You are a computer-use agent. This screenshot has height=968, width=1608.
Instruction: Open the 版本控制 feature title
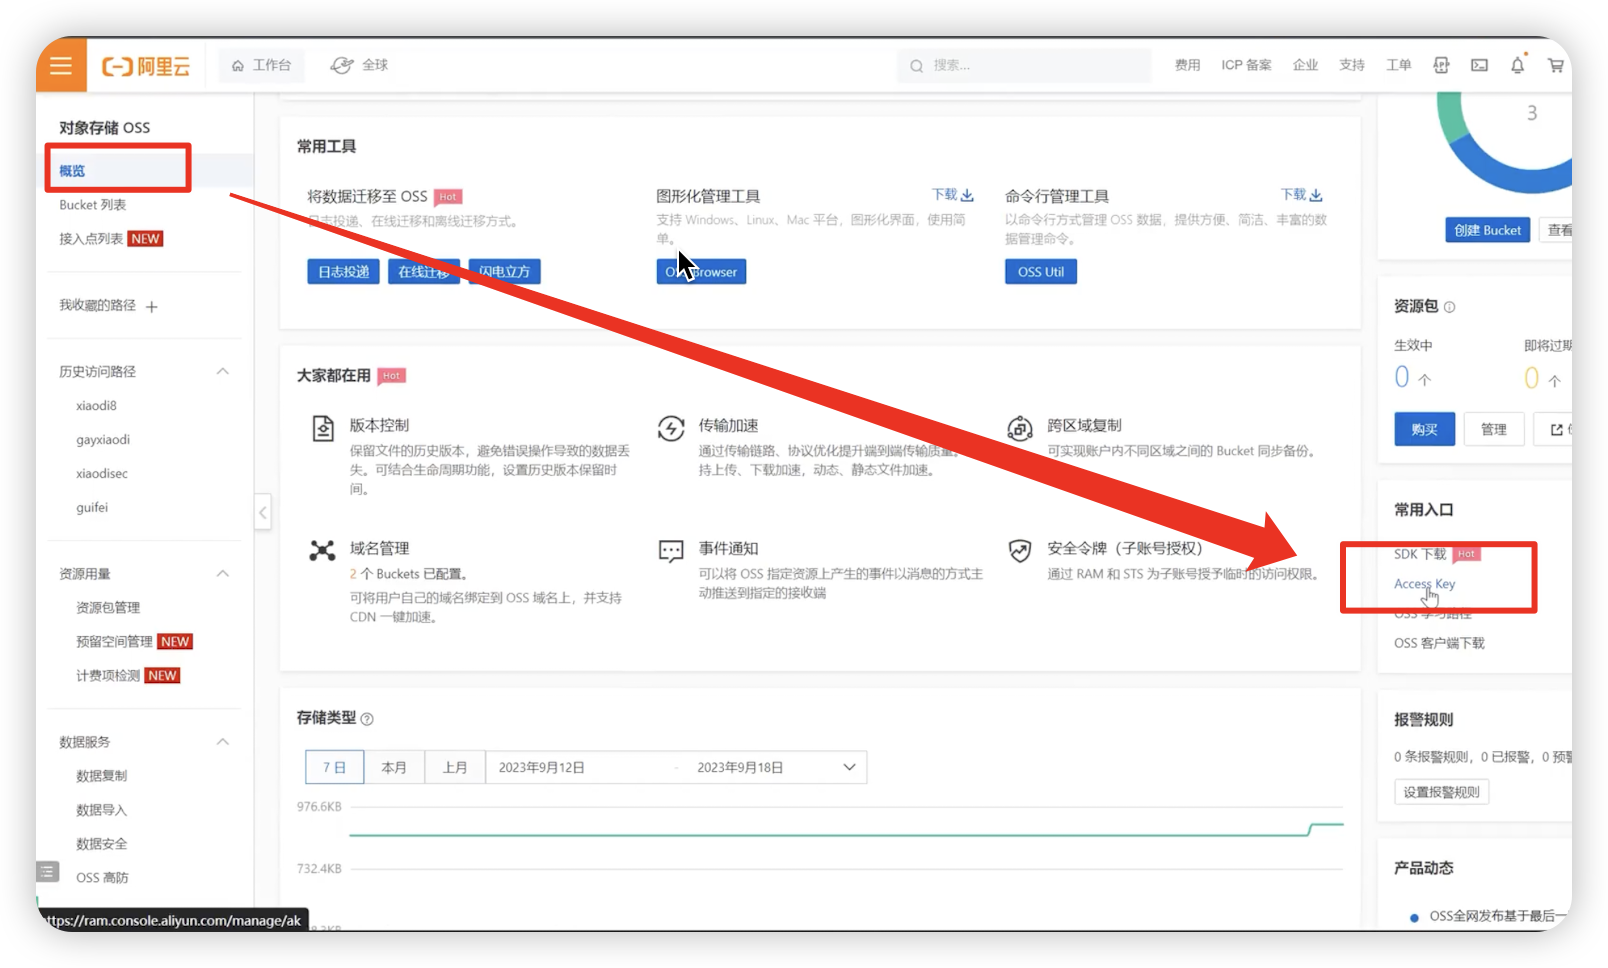[379, 425]
